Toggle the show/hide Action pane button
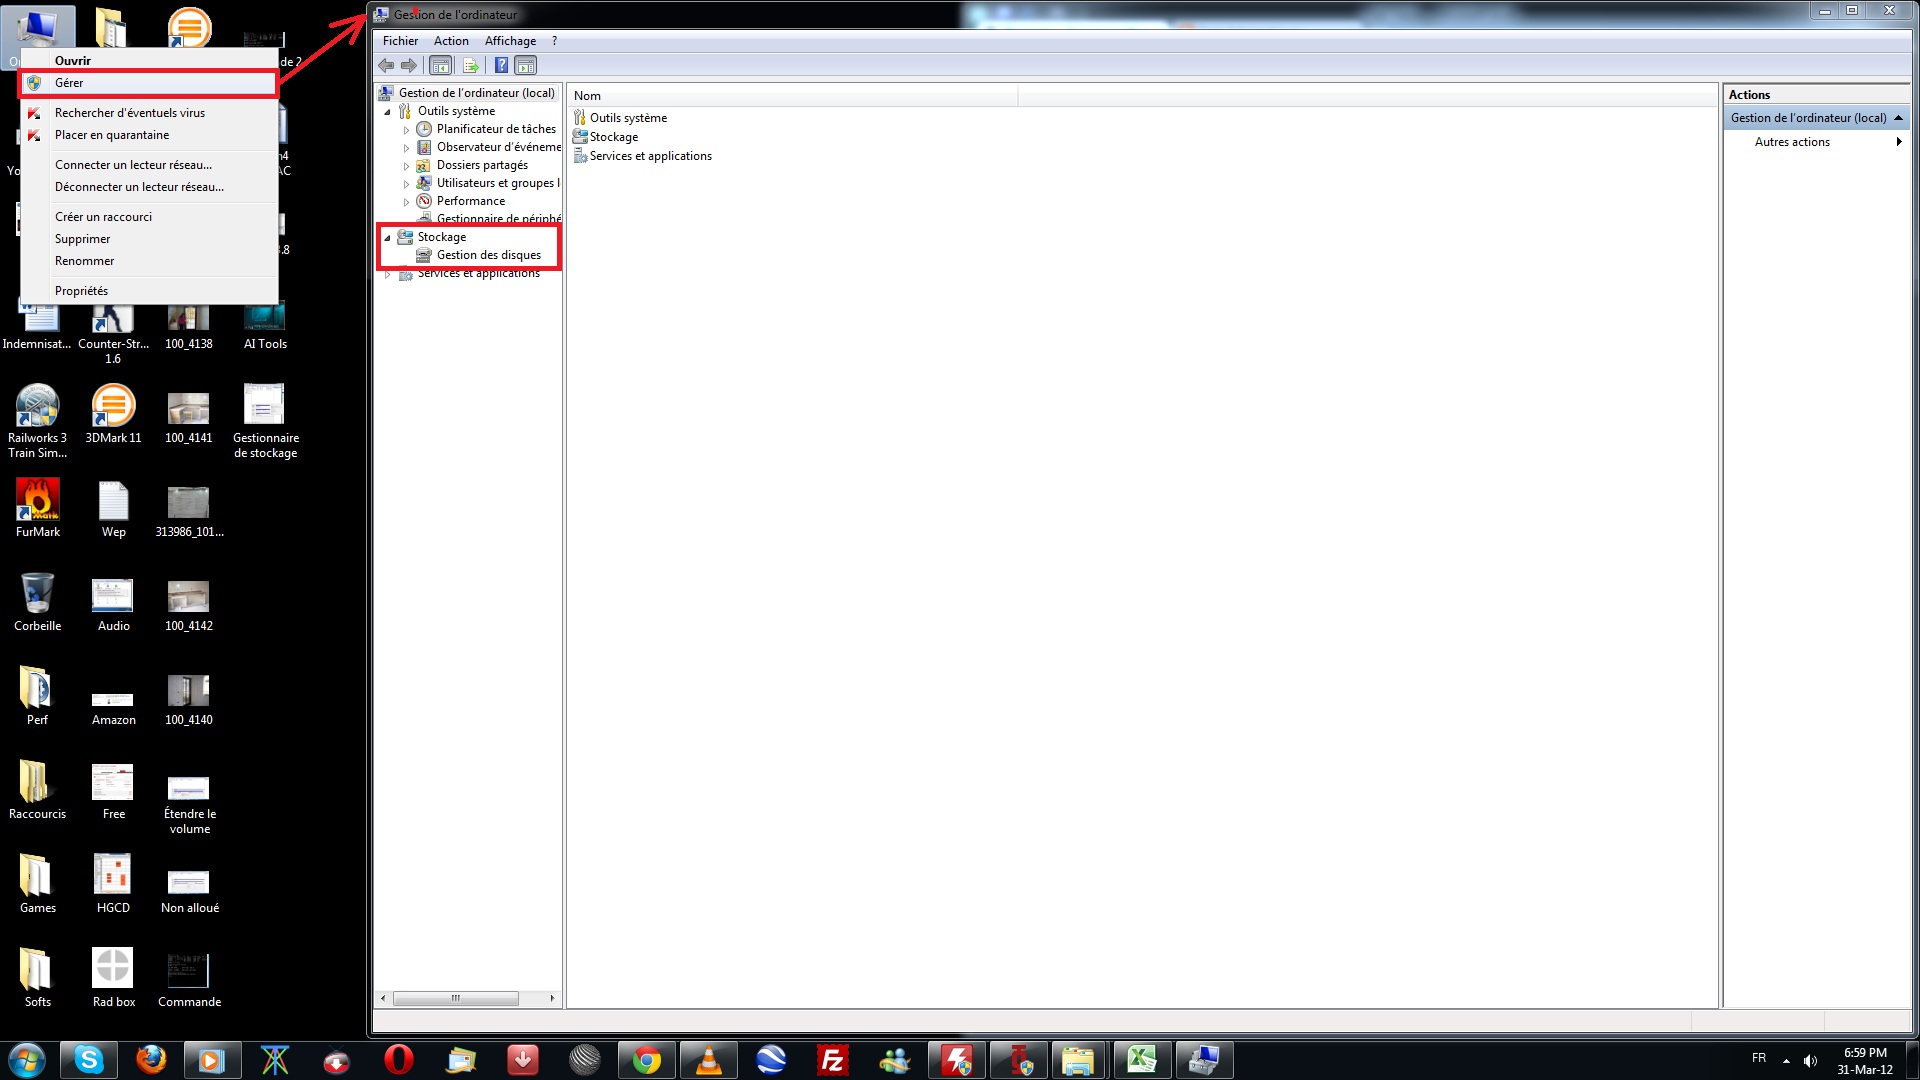This screenshot has height=1080, width=1920. (526, 66)
